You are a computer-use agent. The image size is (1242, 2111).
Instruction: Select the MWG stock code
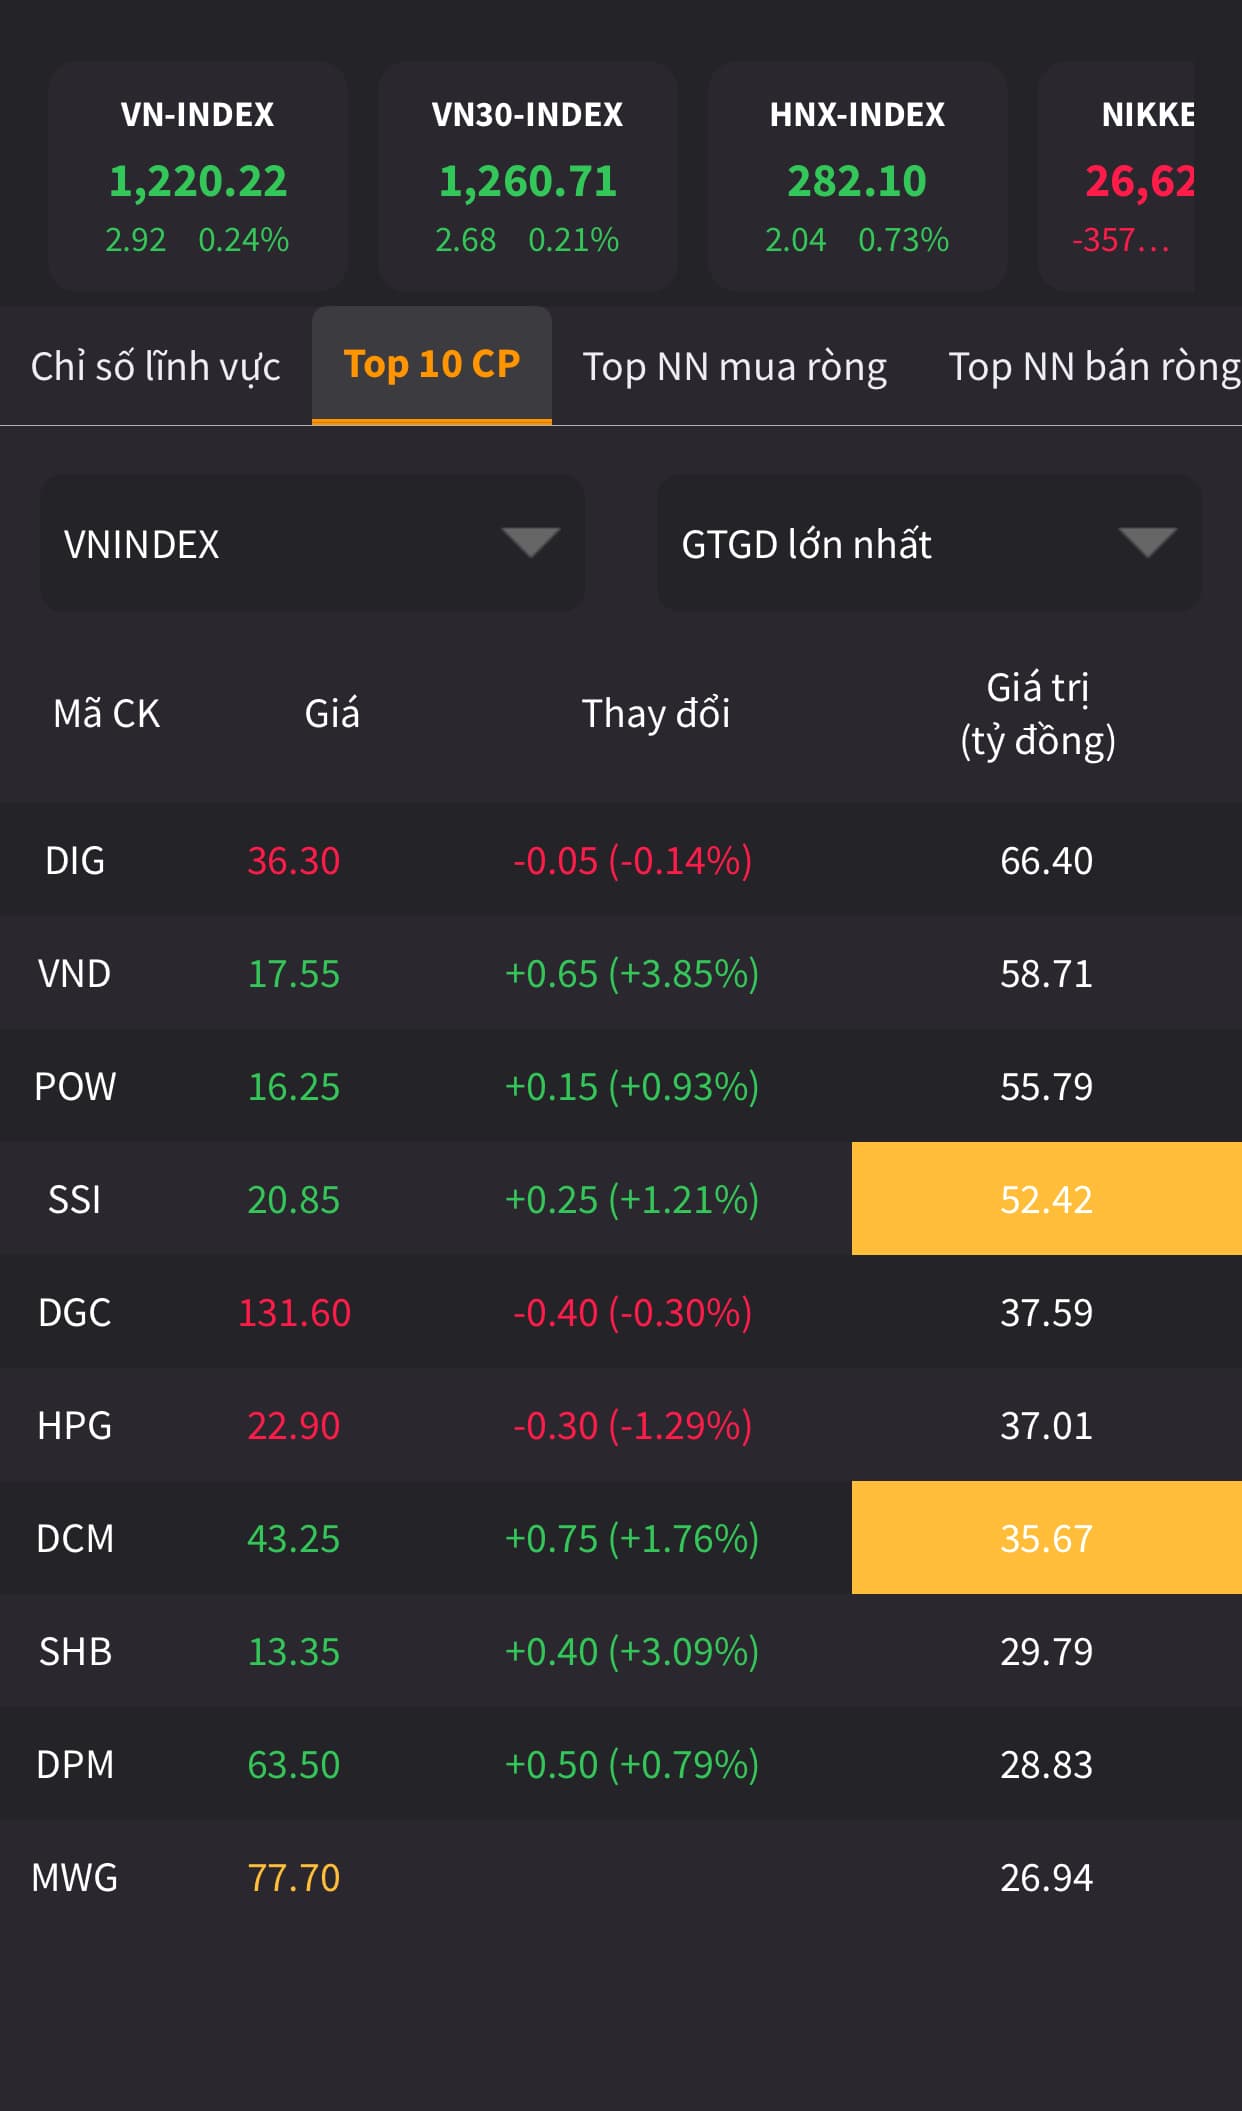[x=75, y=1877]
